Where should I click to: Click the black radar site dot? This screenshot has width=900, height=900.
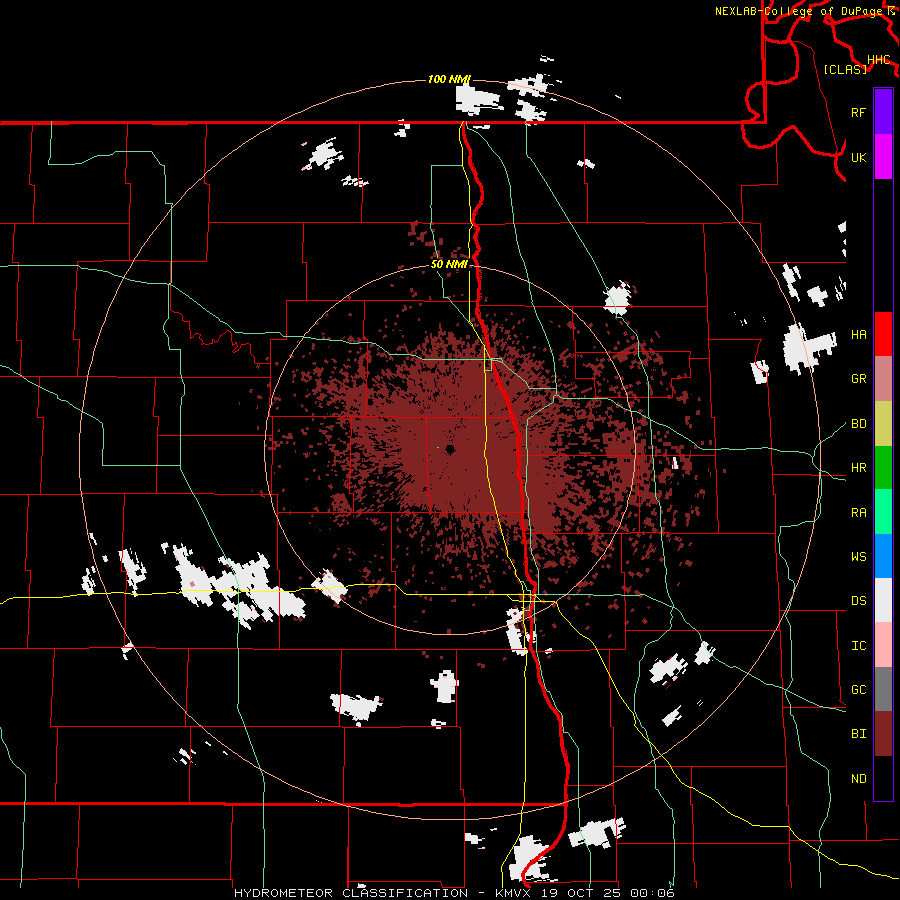pyautogui.click(x=450, y=449)
